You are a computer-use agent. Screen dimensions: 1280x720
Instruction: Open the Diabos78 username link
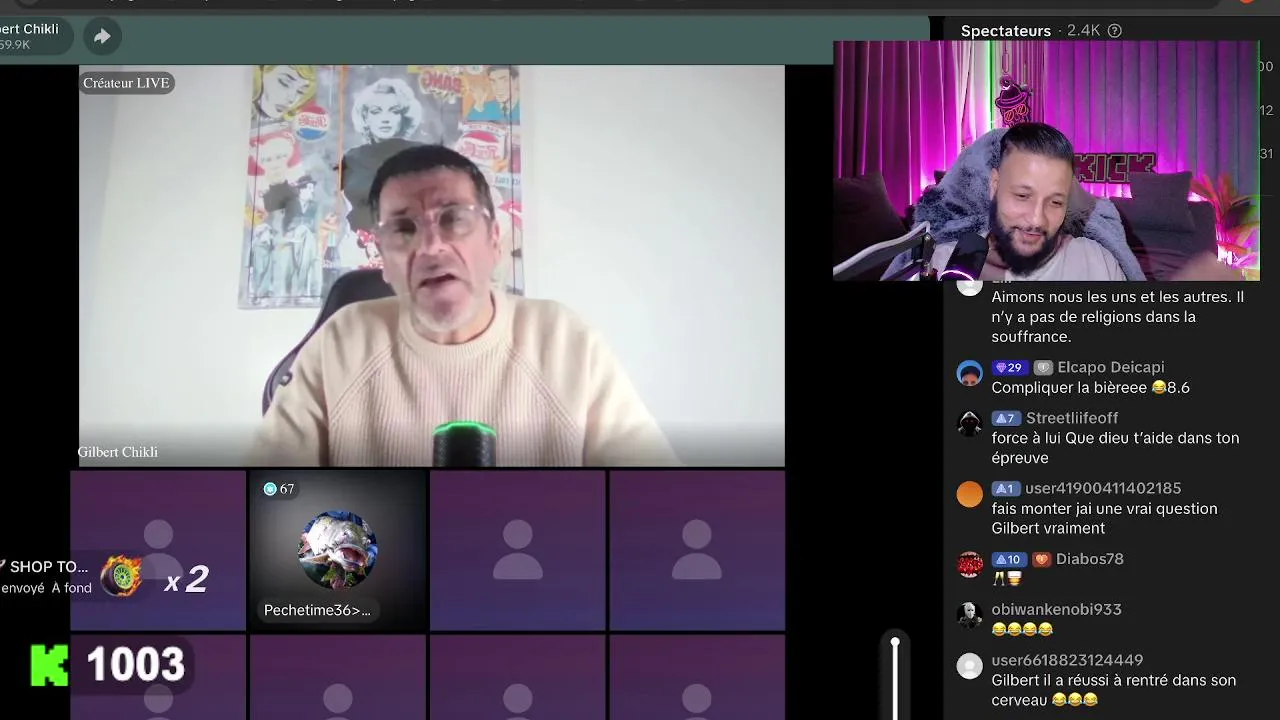click(x=1090, y=559)
